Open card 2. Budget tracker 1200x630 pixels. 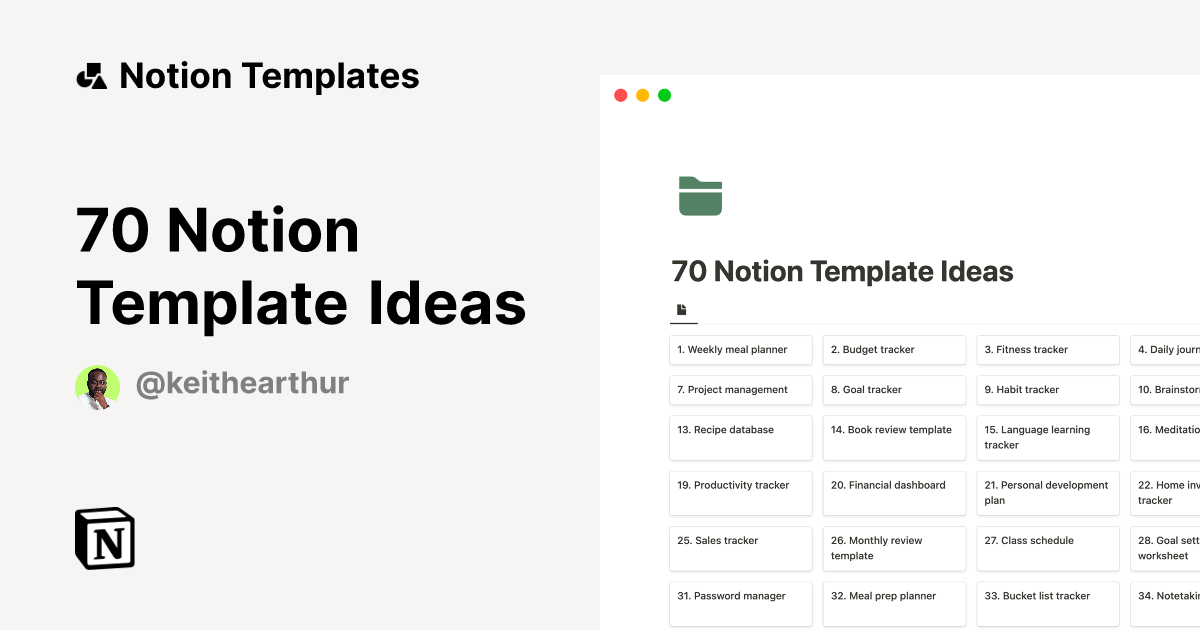tap(895, 350)
